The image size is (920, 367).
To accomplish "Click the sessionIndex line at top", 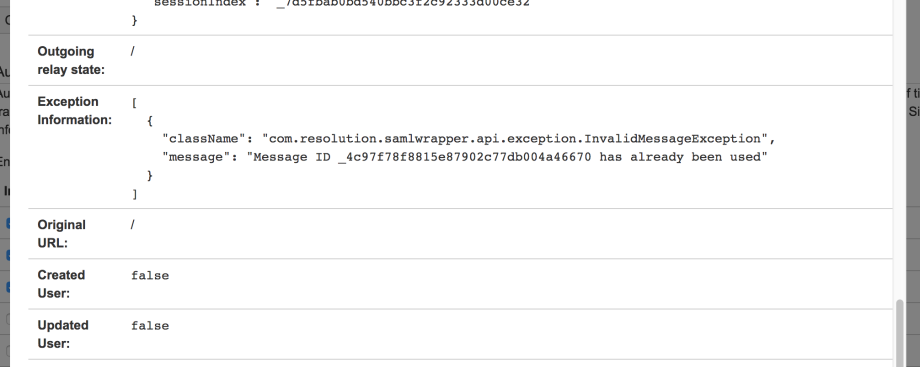I will click(x=341, y=4).
